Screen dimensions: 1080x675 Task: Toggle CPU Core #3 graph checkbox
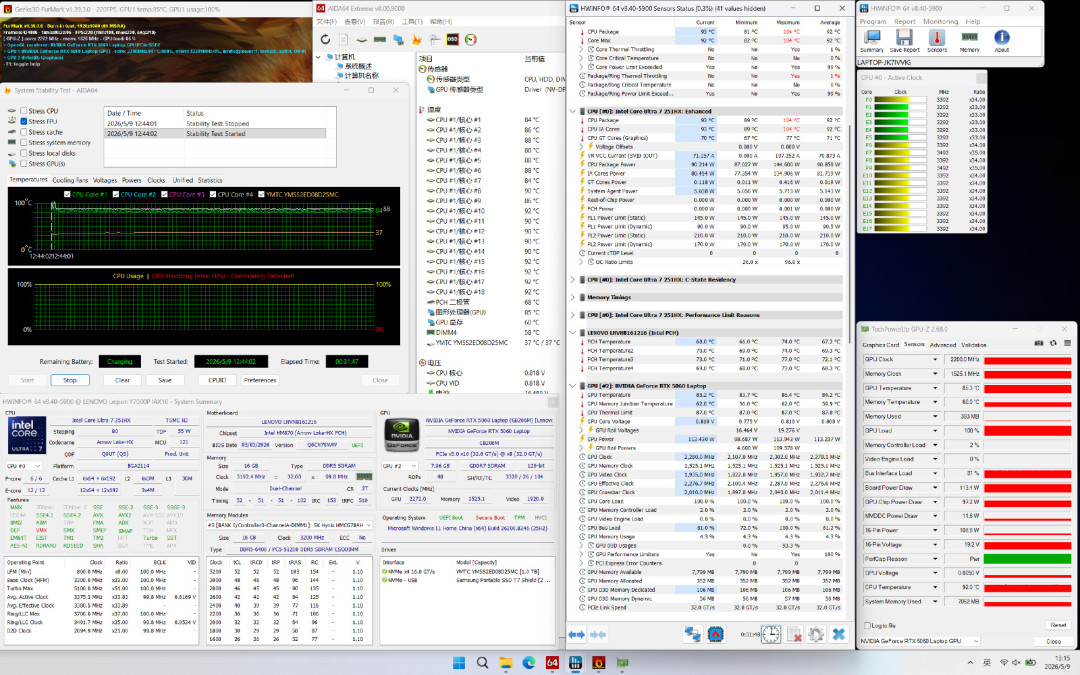point(164,194)
